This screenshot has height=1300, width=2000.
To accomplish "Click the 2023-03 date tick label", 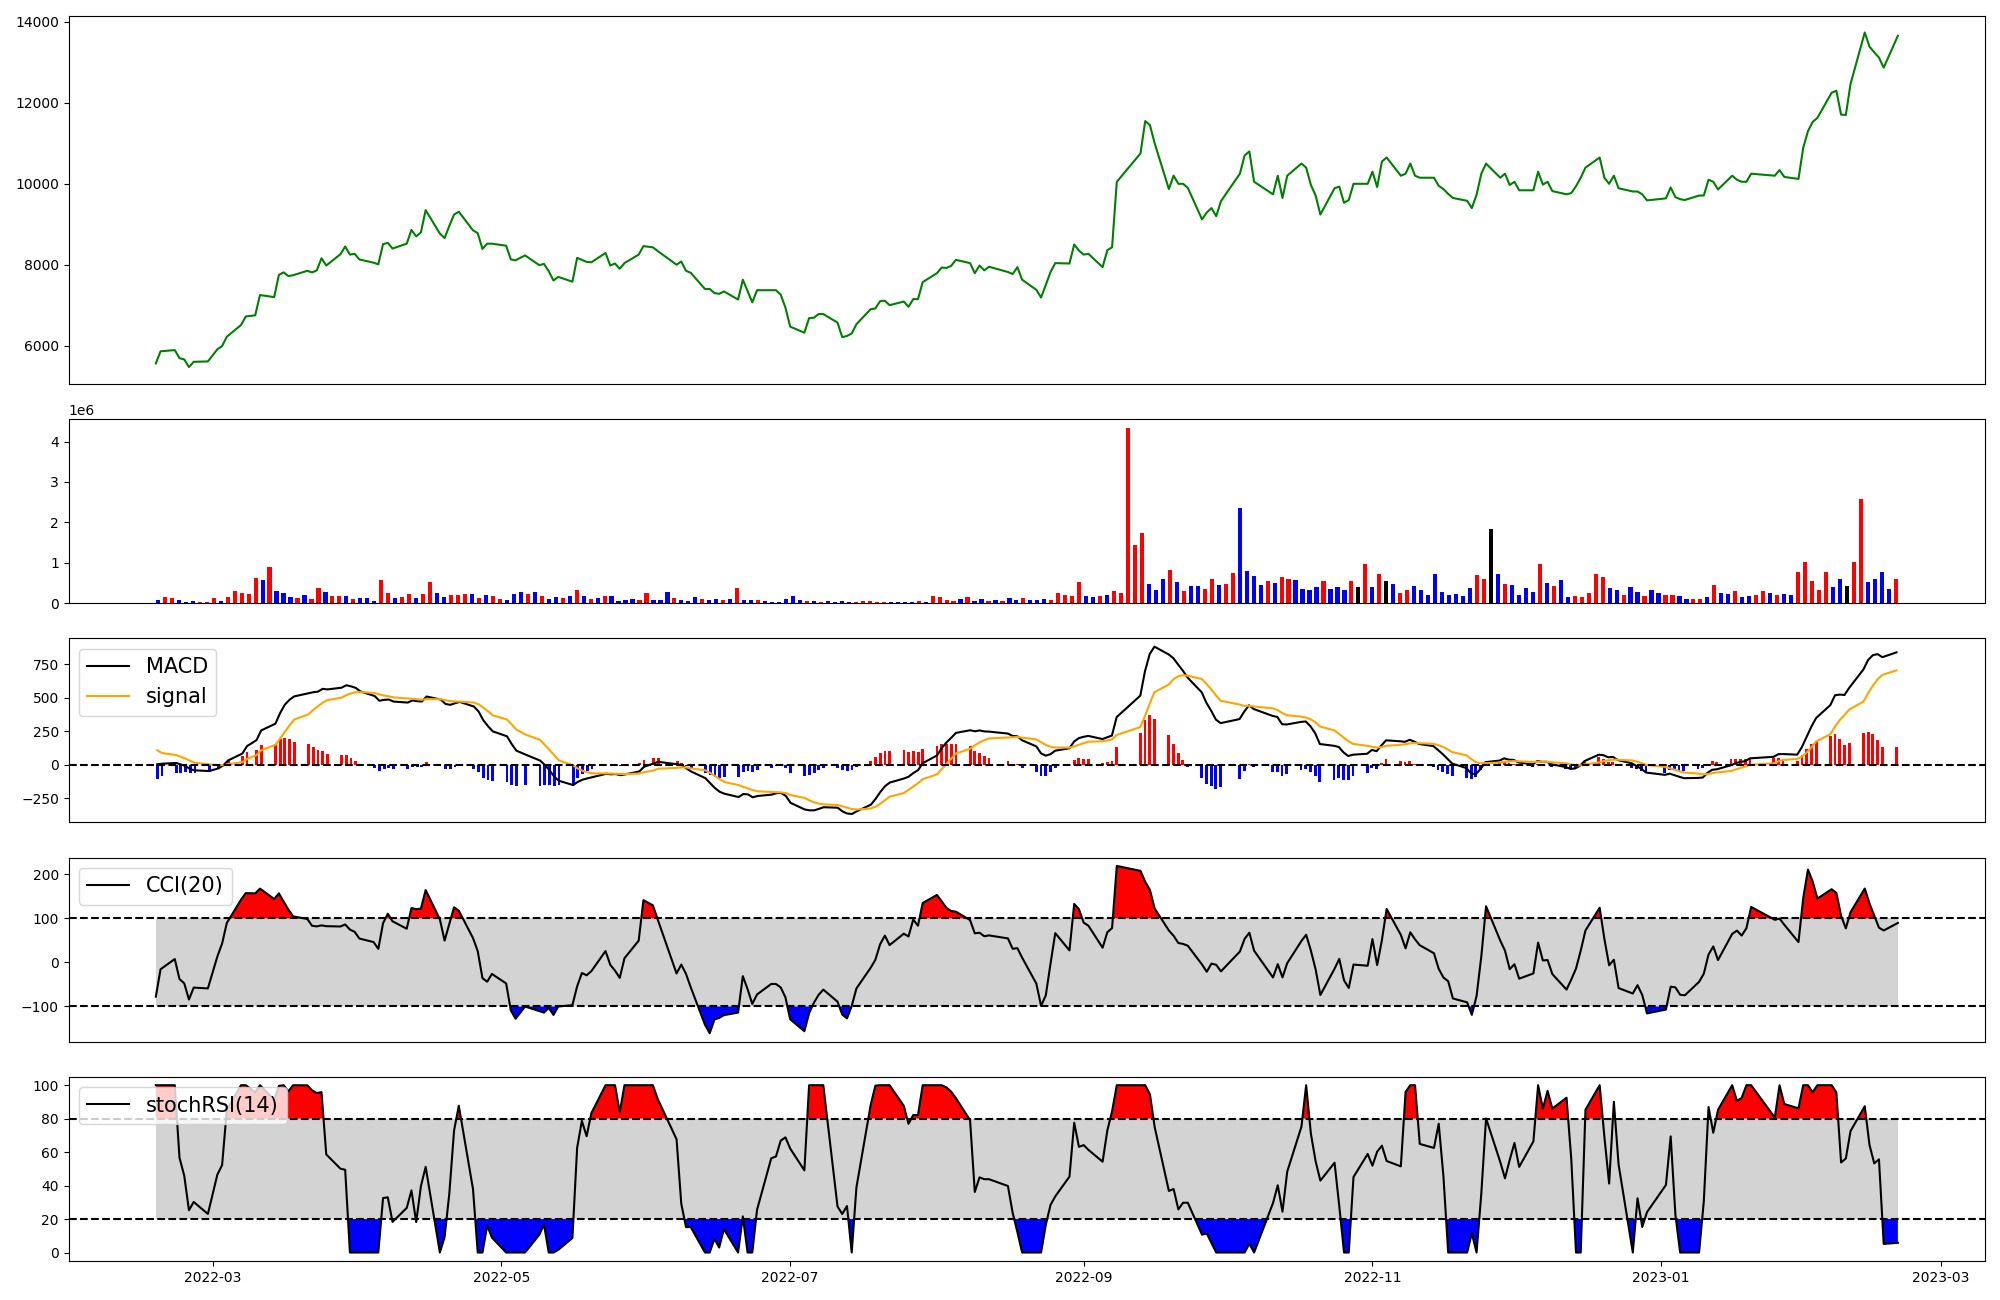I will coord(1942,1277).
